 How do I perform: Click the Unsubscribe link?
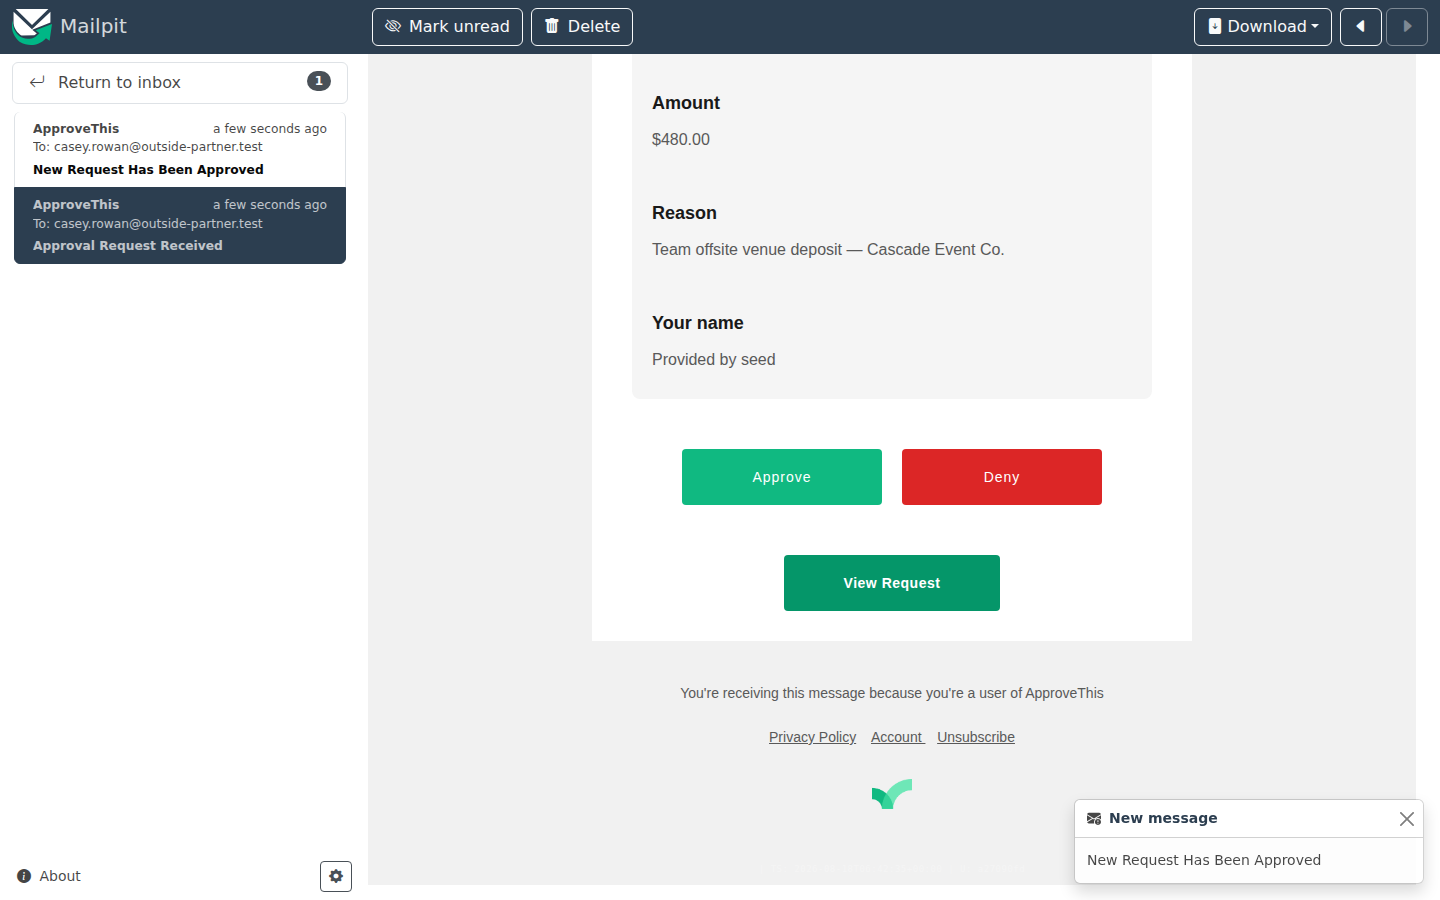click(x=976, y=737)
